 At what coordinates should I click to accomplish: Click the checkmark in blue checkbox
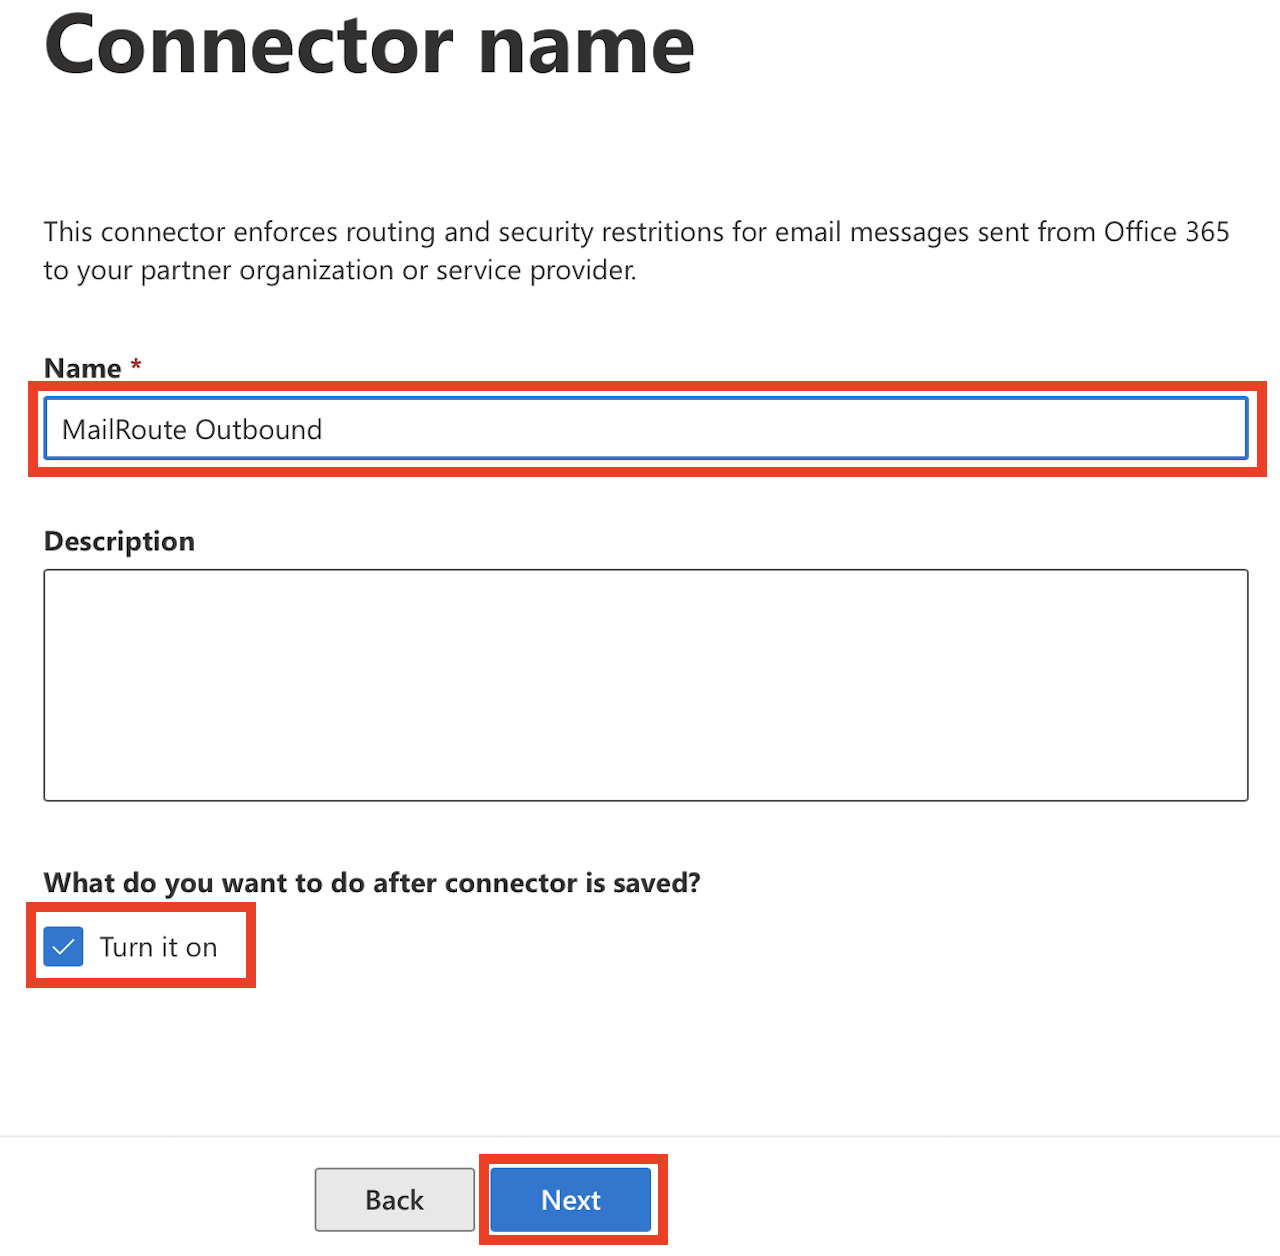coord(63,946)
